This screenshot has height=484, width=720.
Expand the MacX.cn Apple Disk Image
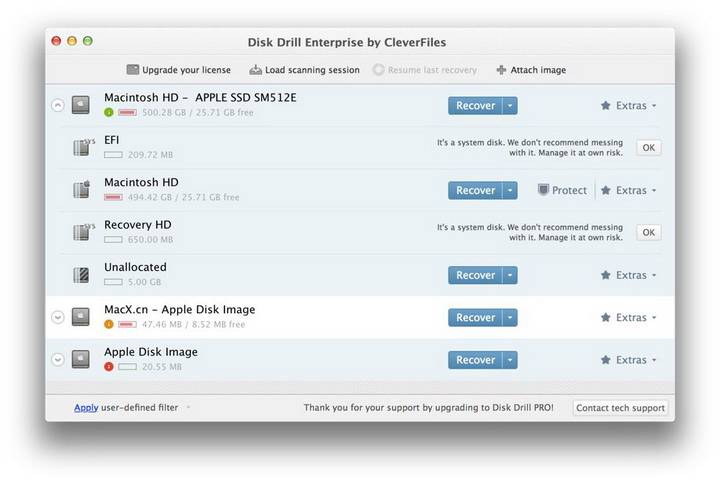pyautogui.click(x=57, y=317)
